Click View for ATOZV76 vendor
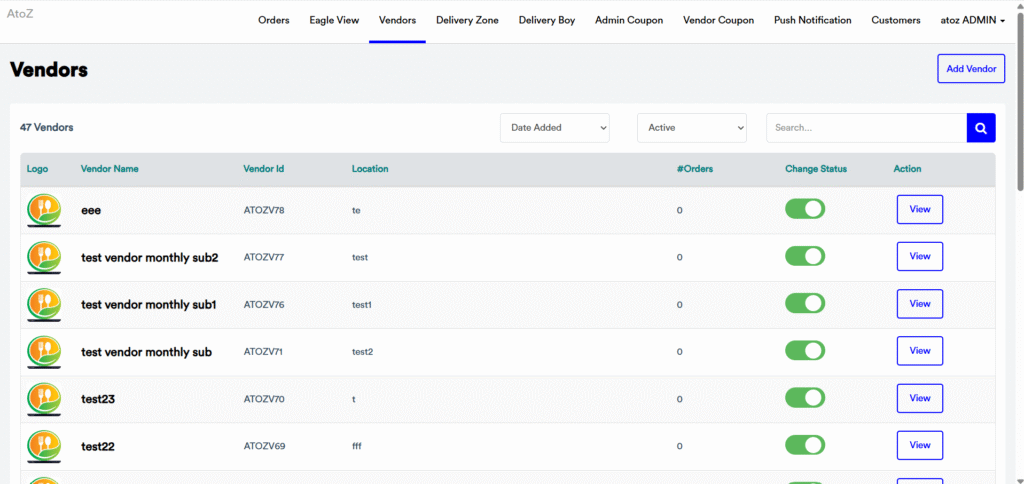1024x484 pixels. click(x=920, y=304)
